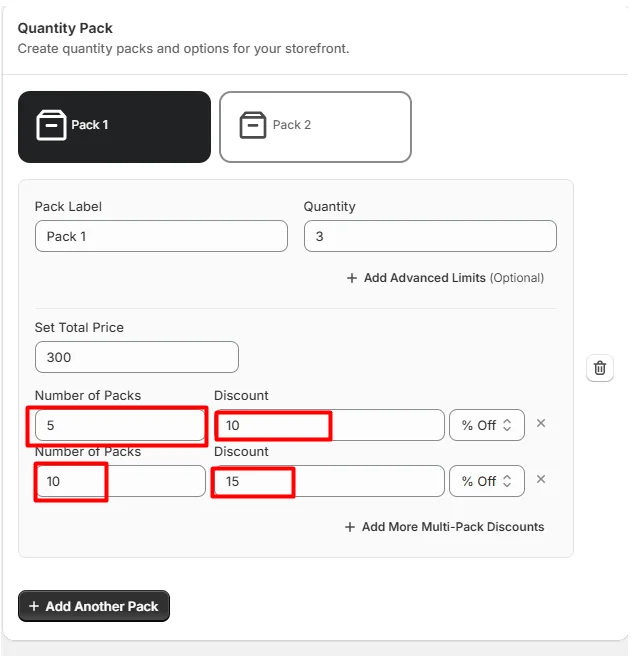Click Add More Multi-Pack Discounts text

click(x=453, y=527)
